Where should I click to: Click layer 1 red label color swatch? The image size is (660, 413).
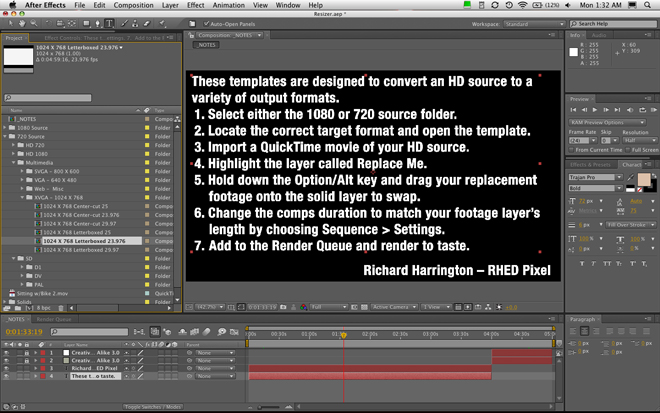[43, 353]
